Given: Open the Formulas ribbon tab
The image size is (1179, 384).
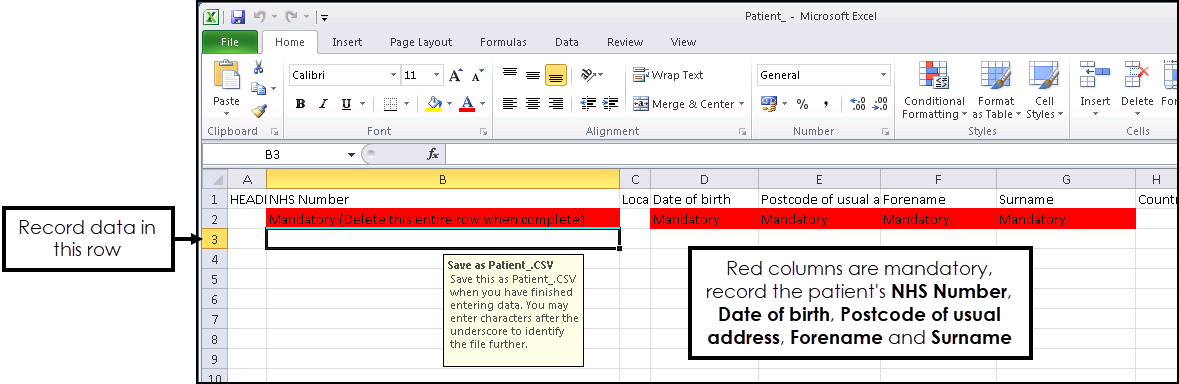Looking at the screenshot, I should (x=503, y=42).
